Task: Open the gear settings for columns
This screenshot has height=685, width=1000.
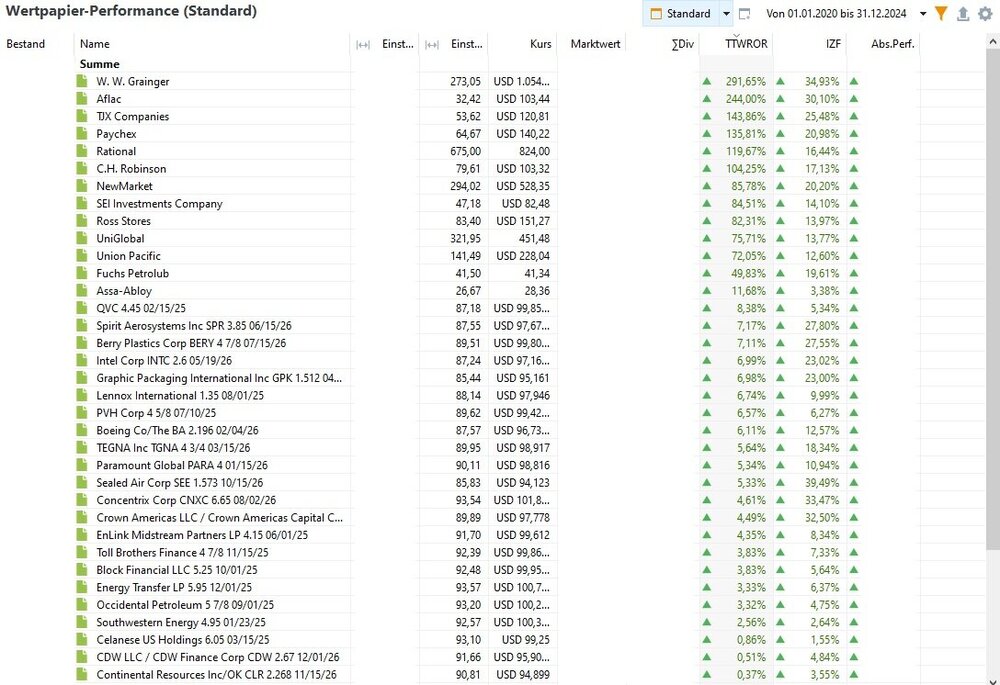Action: tap(985, 13)
